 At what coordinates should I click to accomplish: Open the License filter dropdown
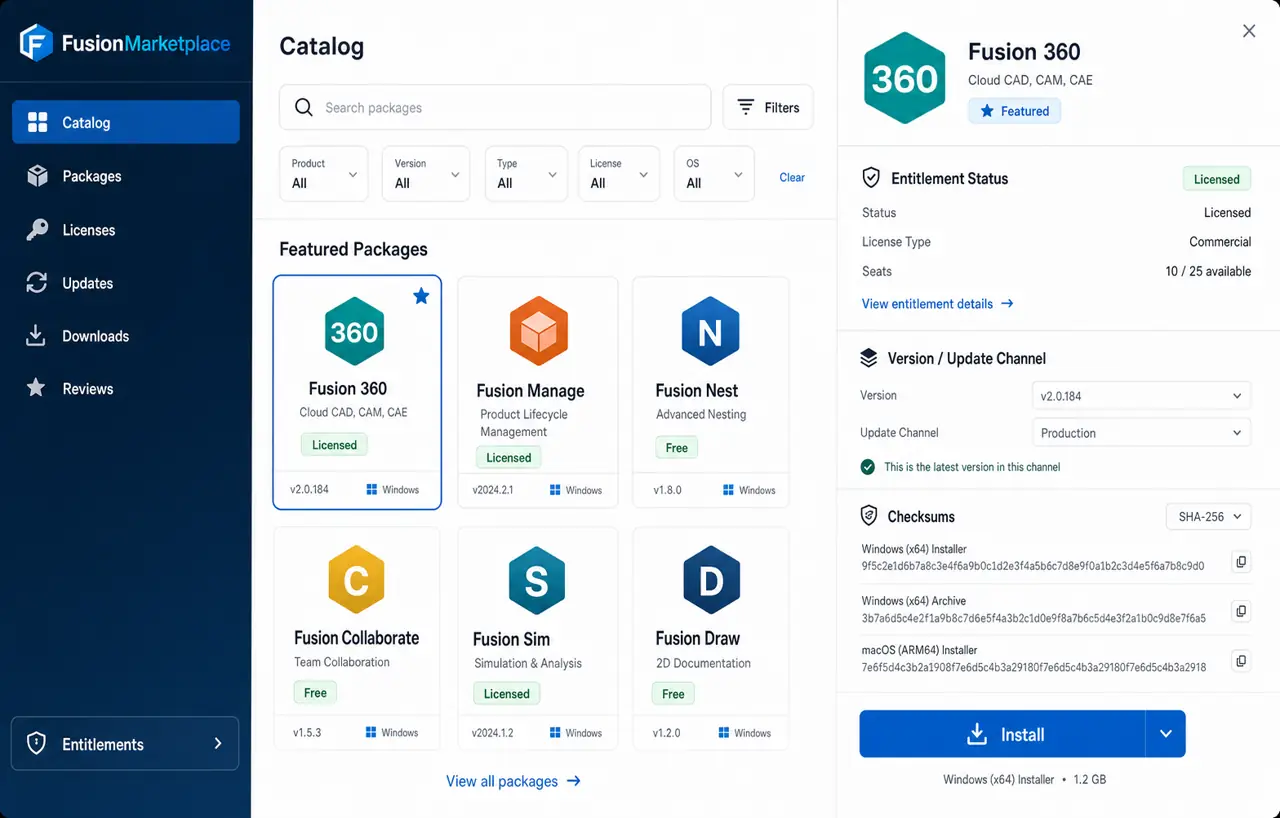[619, 174]
